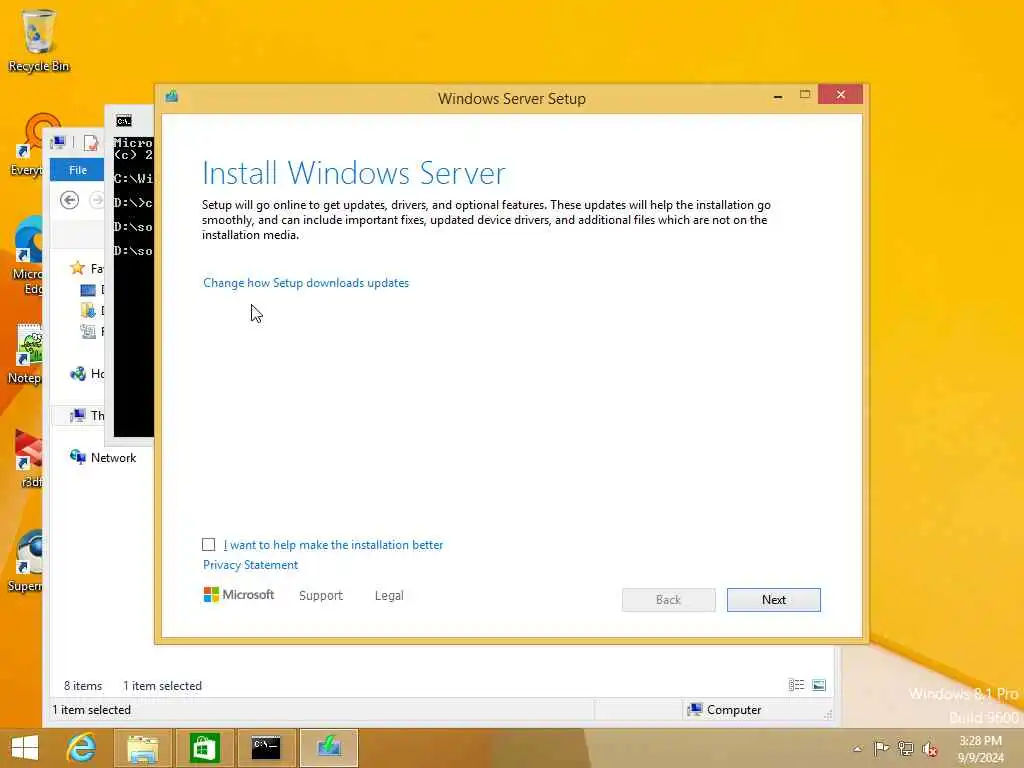Select the Downloads item under Favorites

[x=92, y=310]
